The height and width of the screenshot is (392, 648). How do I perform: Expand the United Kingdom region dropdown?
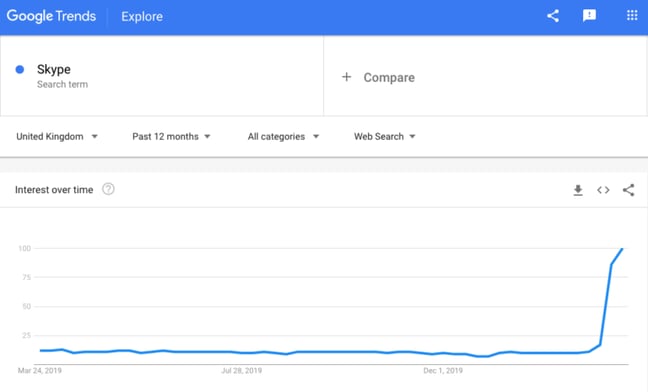tap(57, 137)
